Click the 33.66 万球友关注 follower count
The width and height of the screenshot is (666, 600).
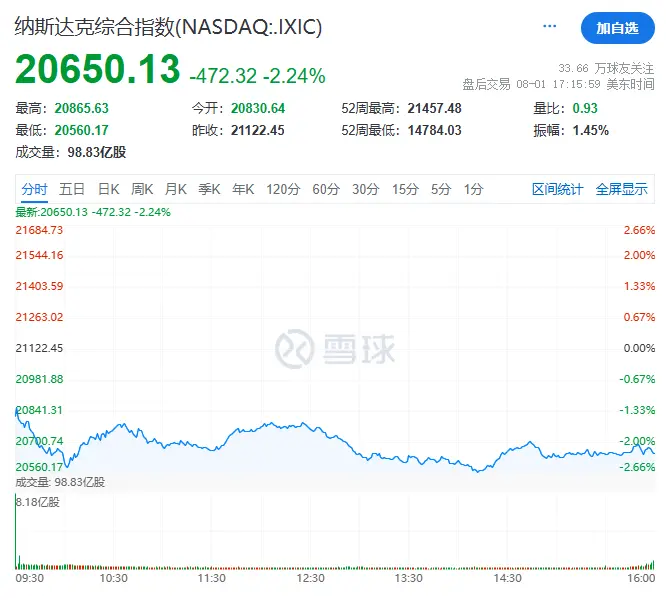606,68
